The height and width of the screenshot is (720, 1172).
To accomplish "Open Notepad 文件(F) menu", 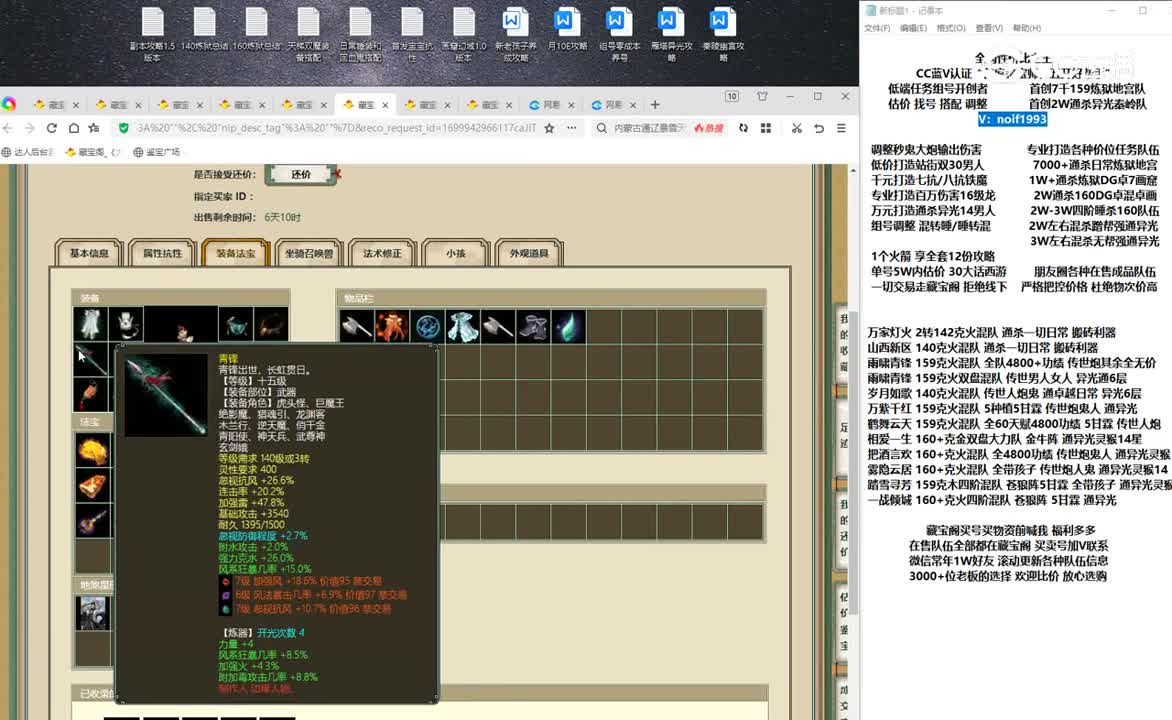I will click(877, 28).
